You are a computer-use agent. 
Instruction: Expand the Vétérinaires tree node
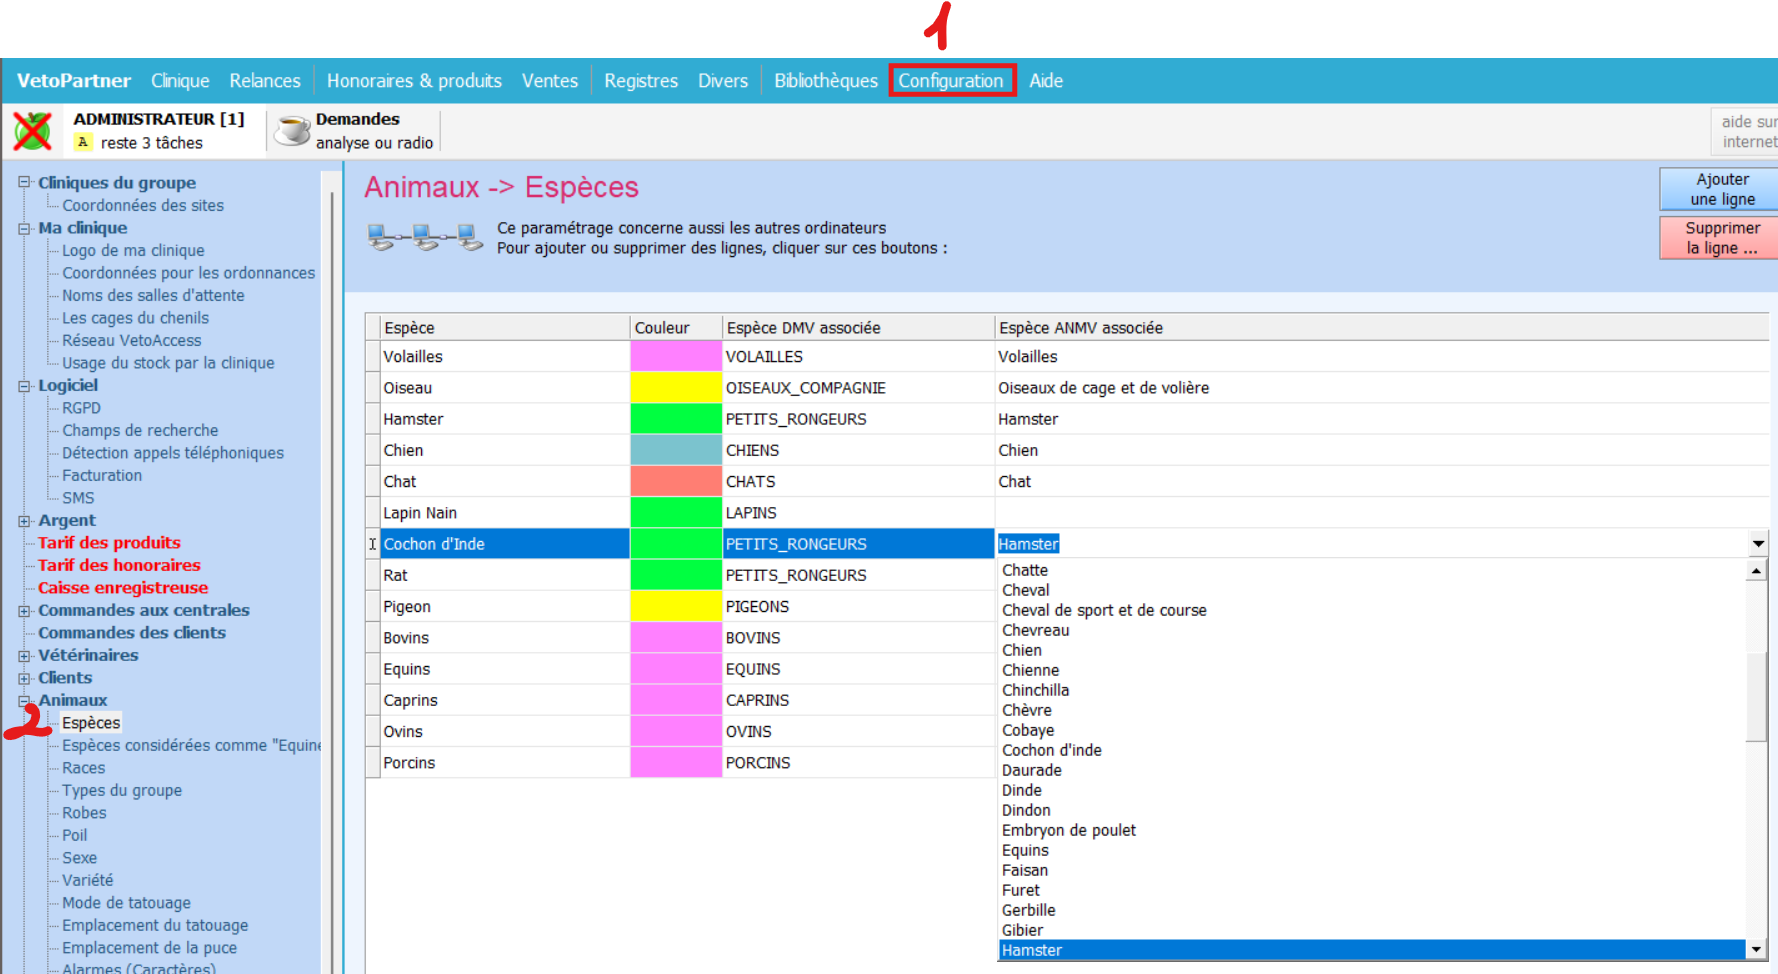(x=24, y=656)
